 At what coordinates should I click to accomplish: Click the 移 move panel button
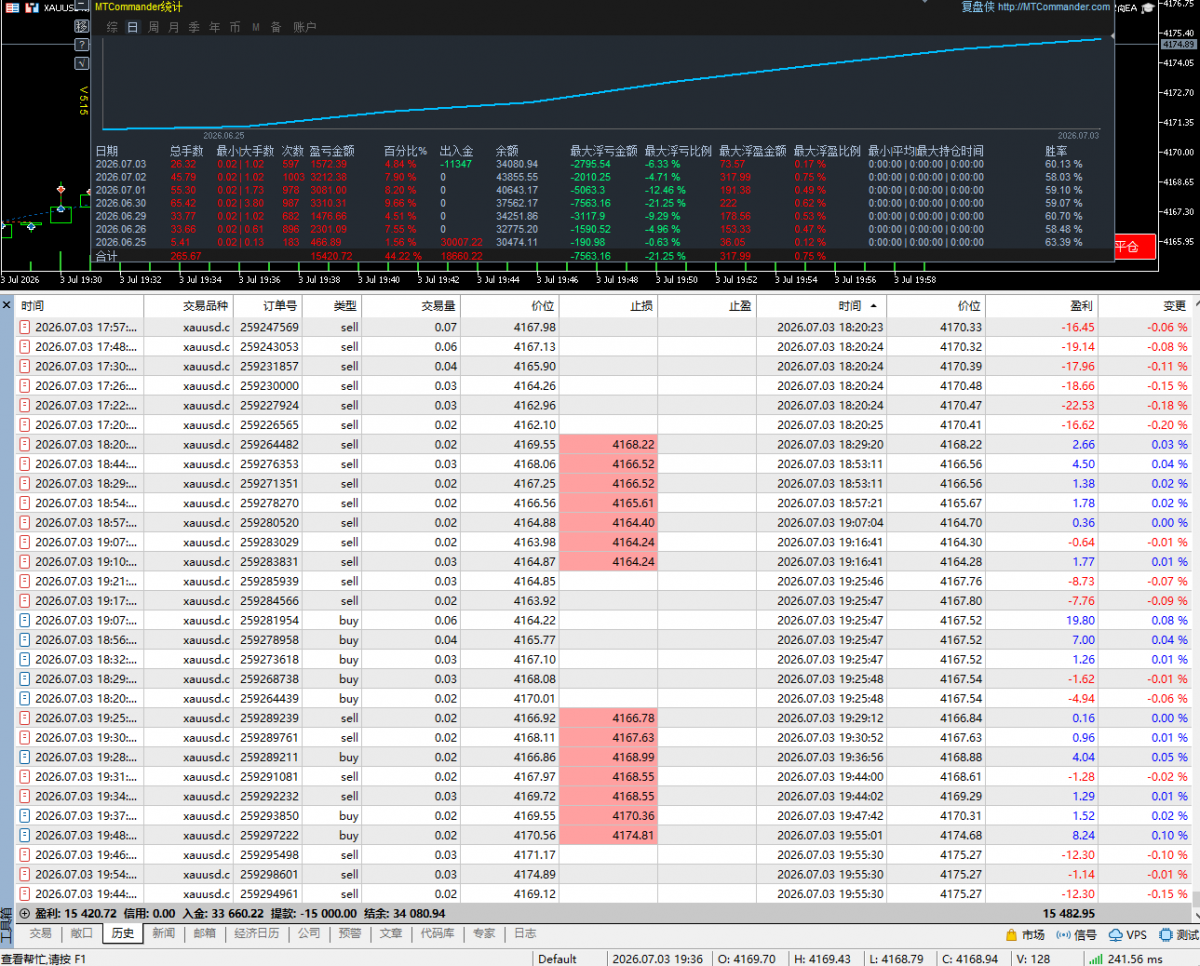click(x=82, y=26)
